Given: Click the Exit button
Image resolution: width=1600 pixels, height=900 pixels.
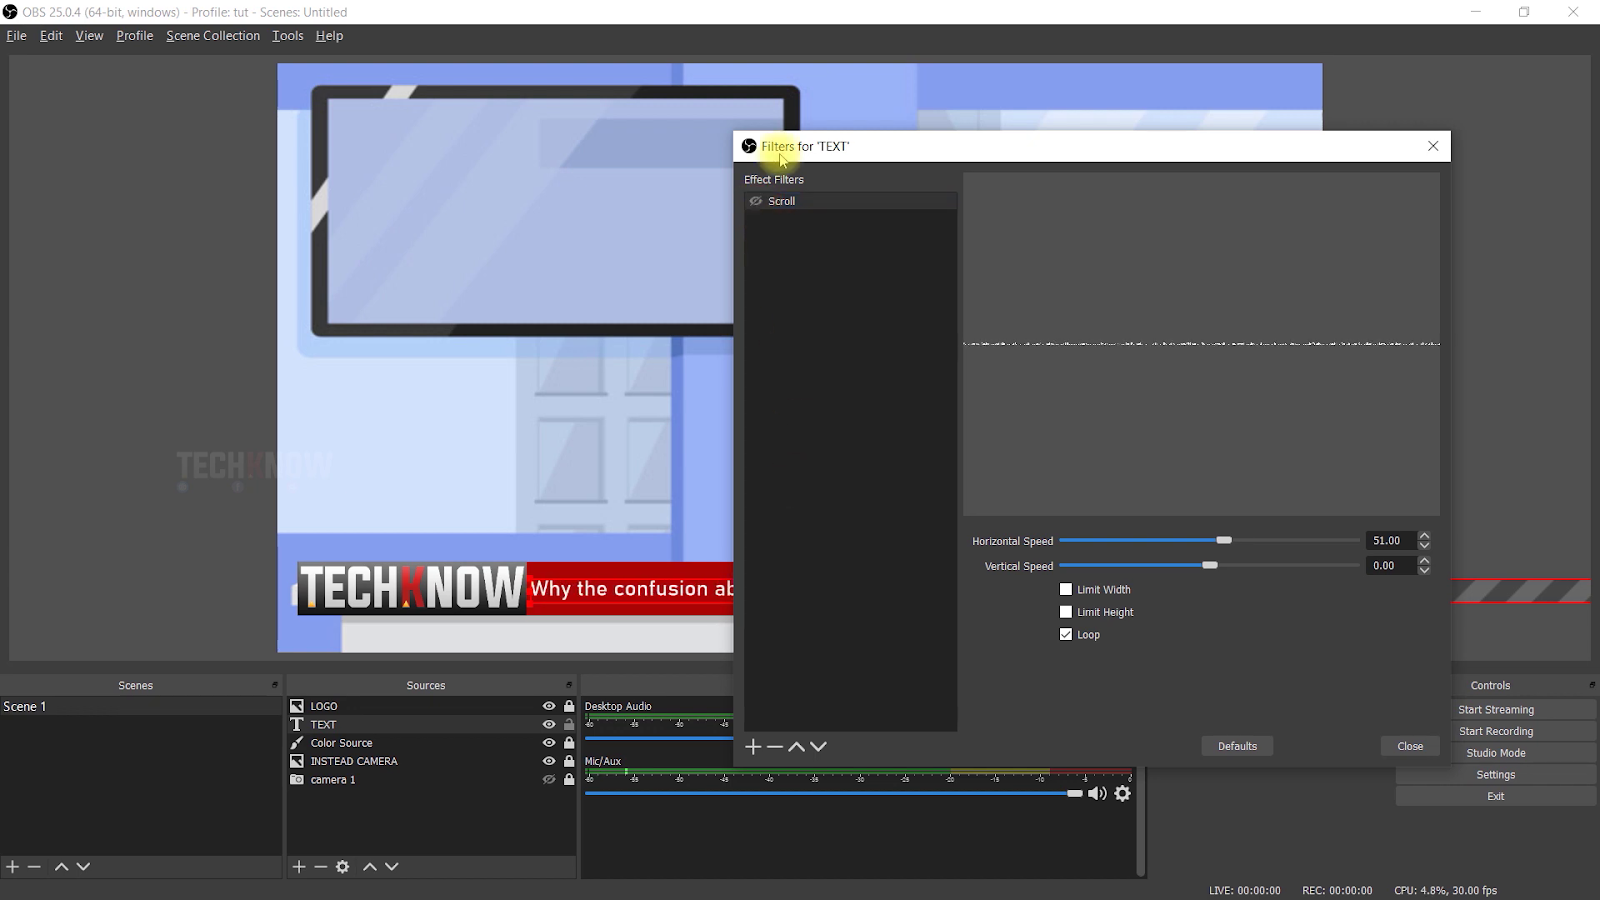Looking at the screenshot, I should pos(1496,796).
